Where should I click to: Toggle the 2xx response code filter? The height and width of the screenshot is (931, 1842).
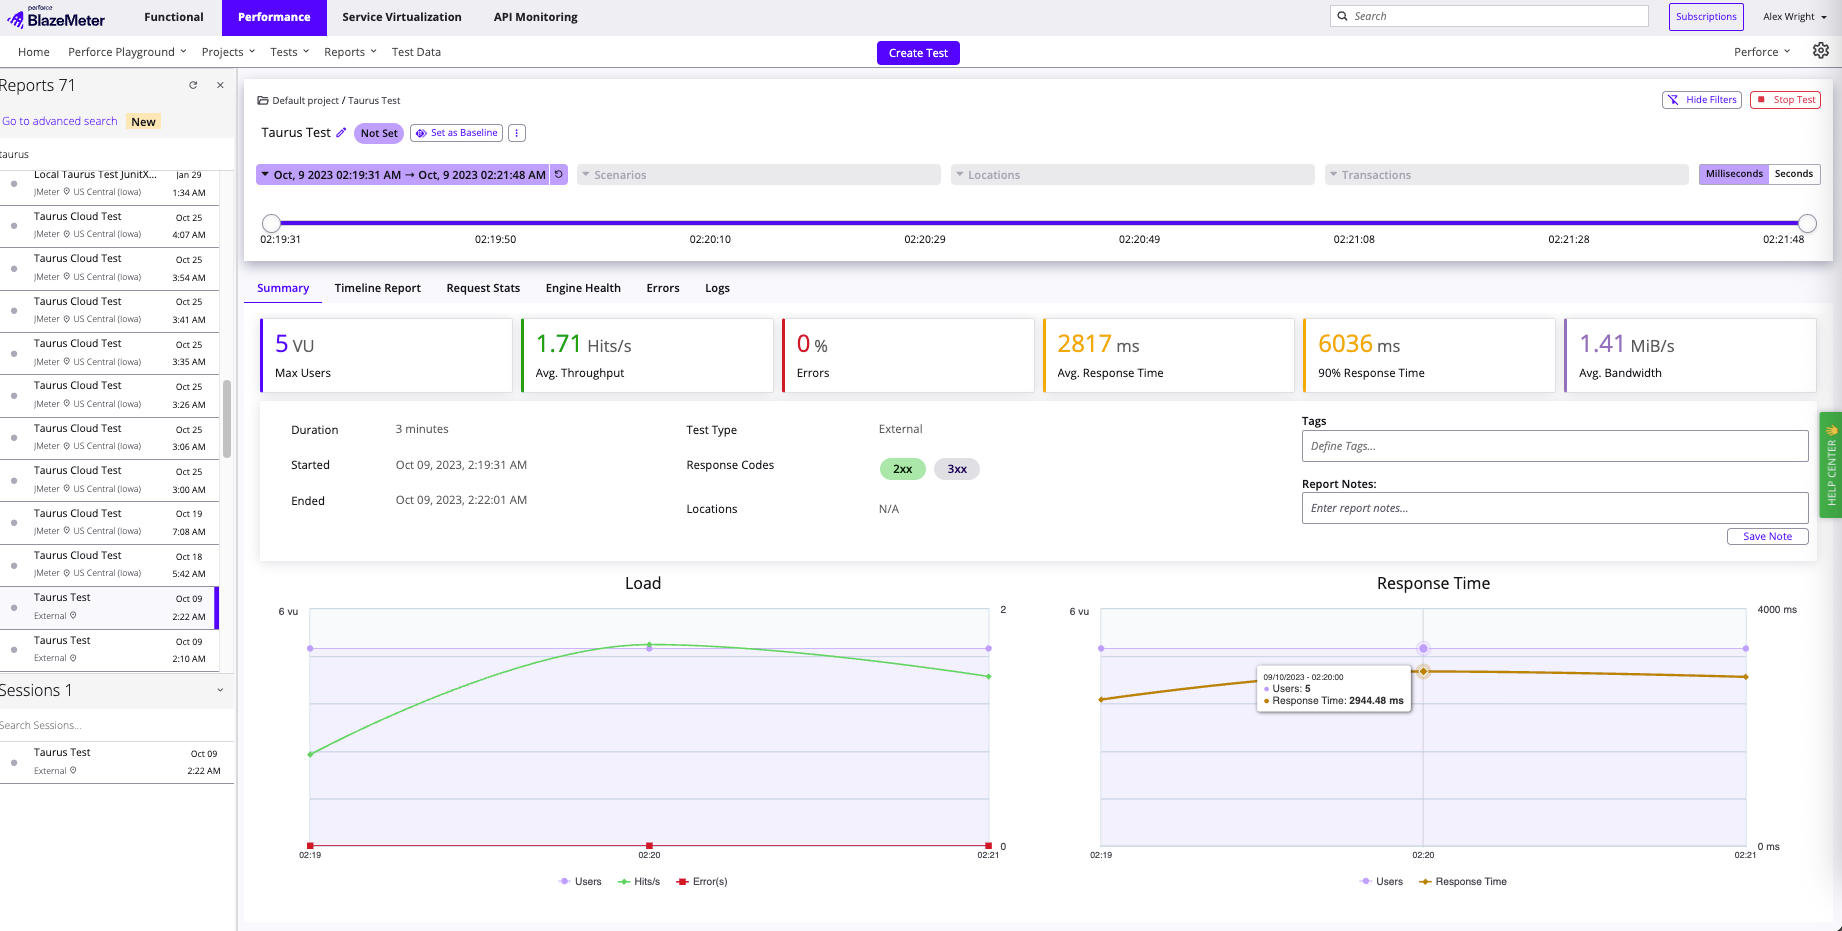(x=902, y=469)
